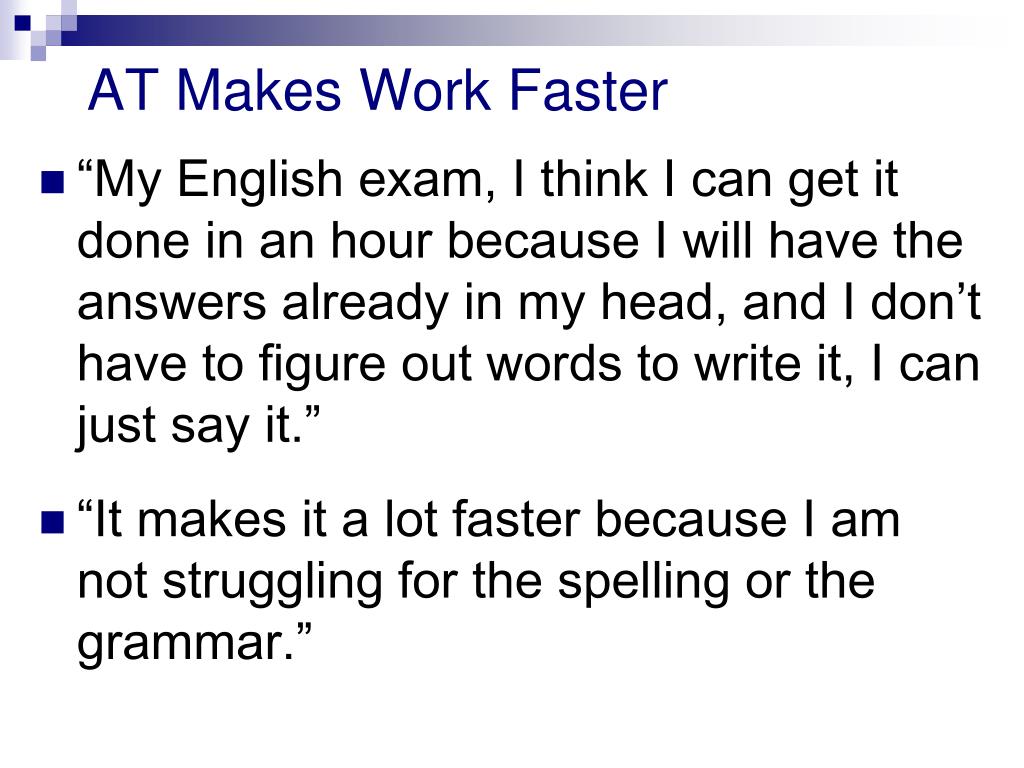Click the word 'spelling' in second quote
This screenshot has height=768, width=1024.
coord(643,583)
